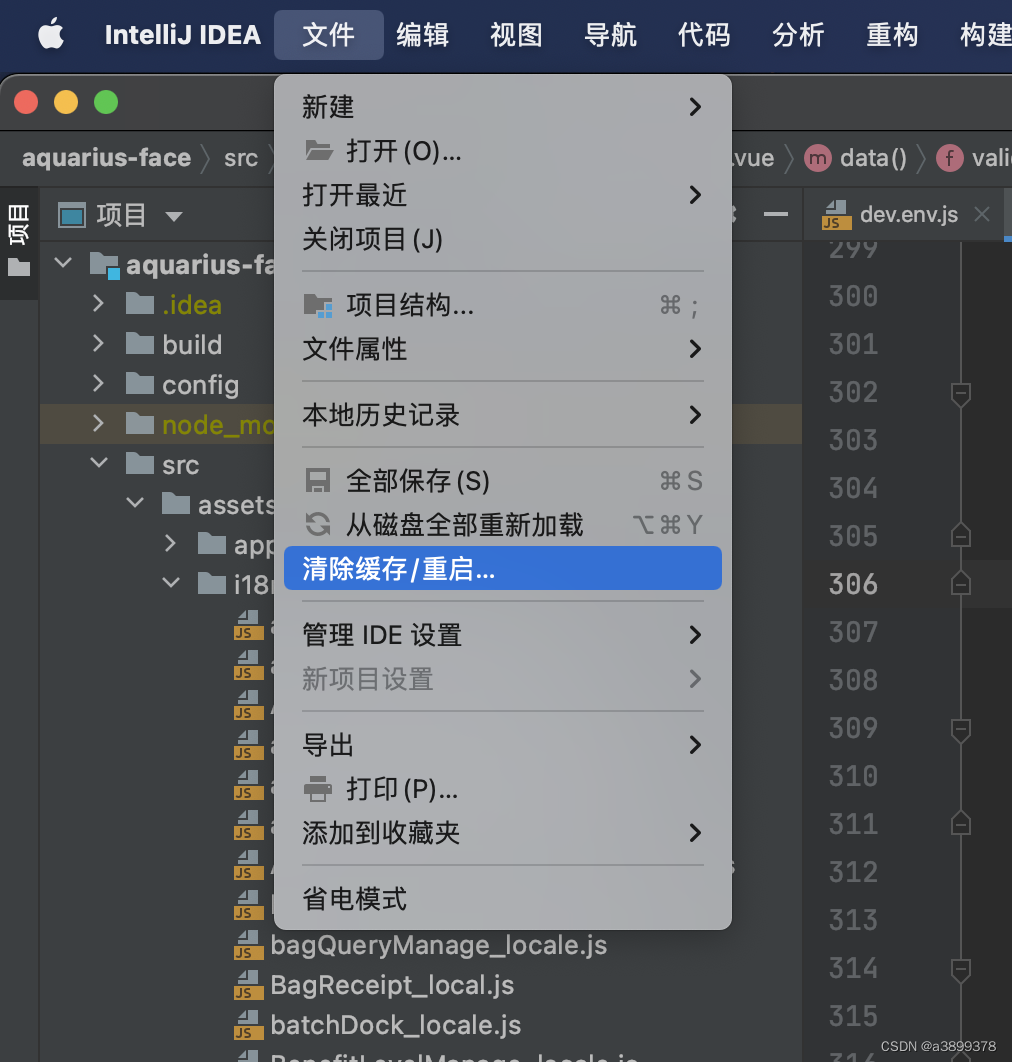Click the 项目 tool window stripe icon

pos(18,222)
